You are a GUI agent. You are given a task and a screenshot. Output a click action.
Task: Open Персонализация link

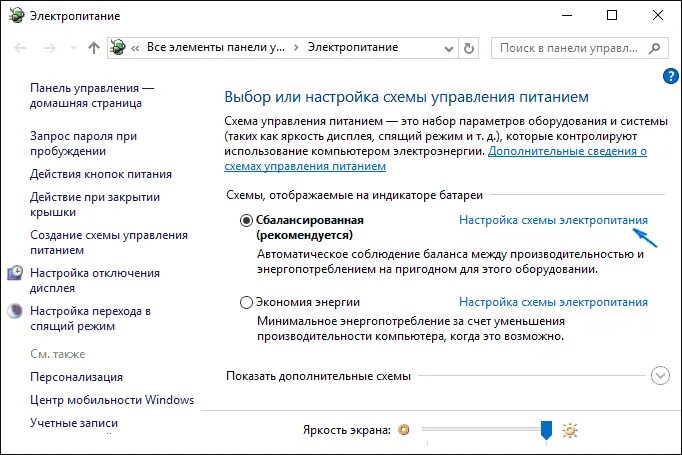(76, 377)
